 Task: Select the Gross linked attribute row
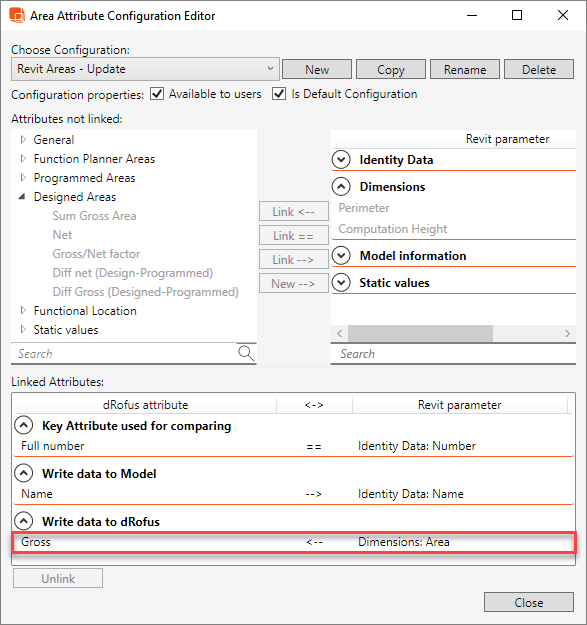pyautogui.click(x=294, y=542)
